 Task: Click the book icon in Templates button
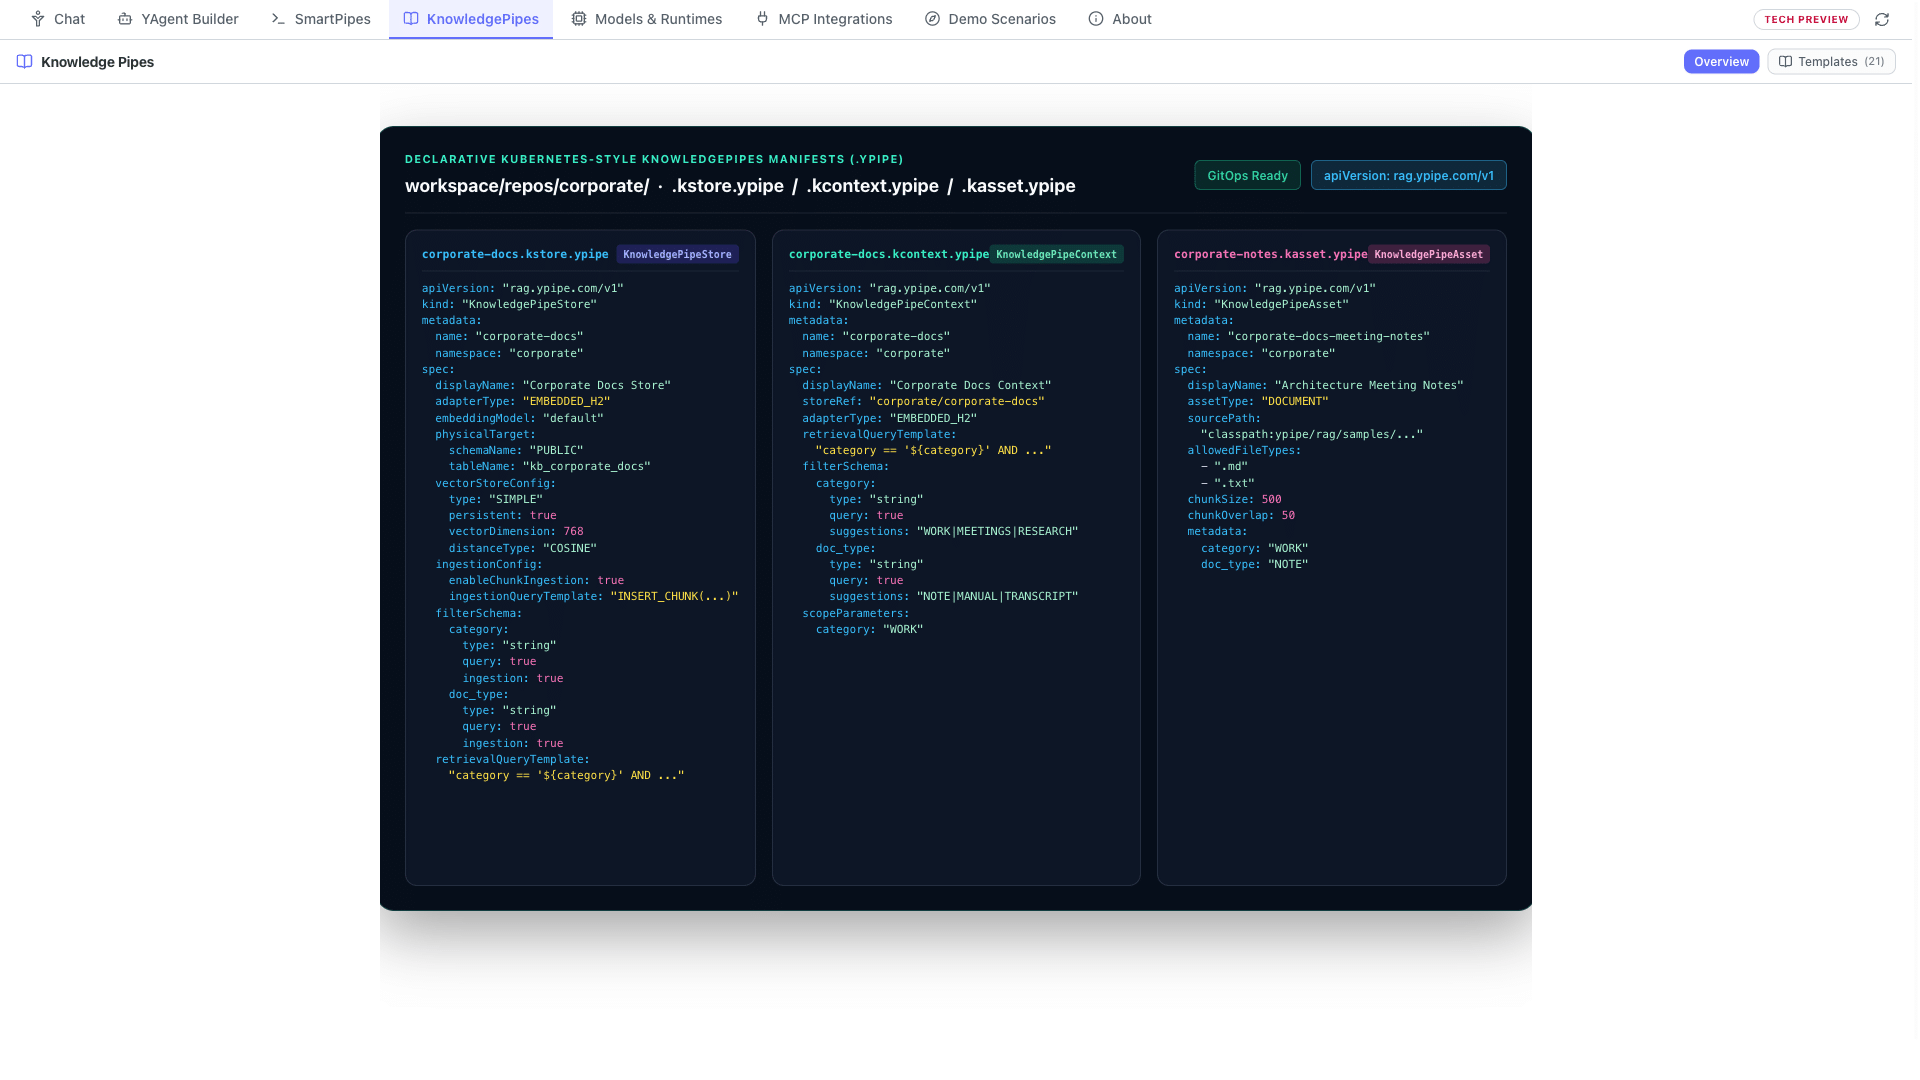tap(1785, 62)
